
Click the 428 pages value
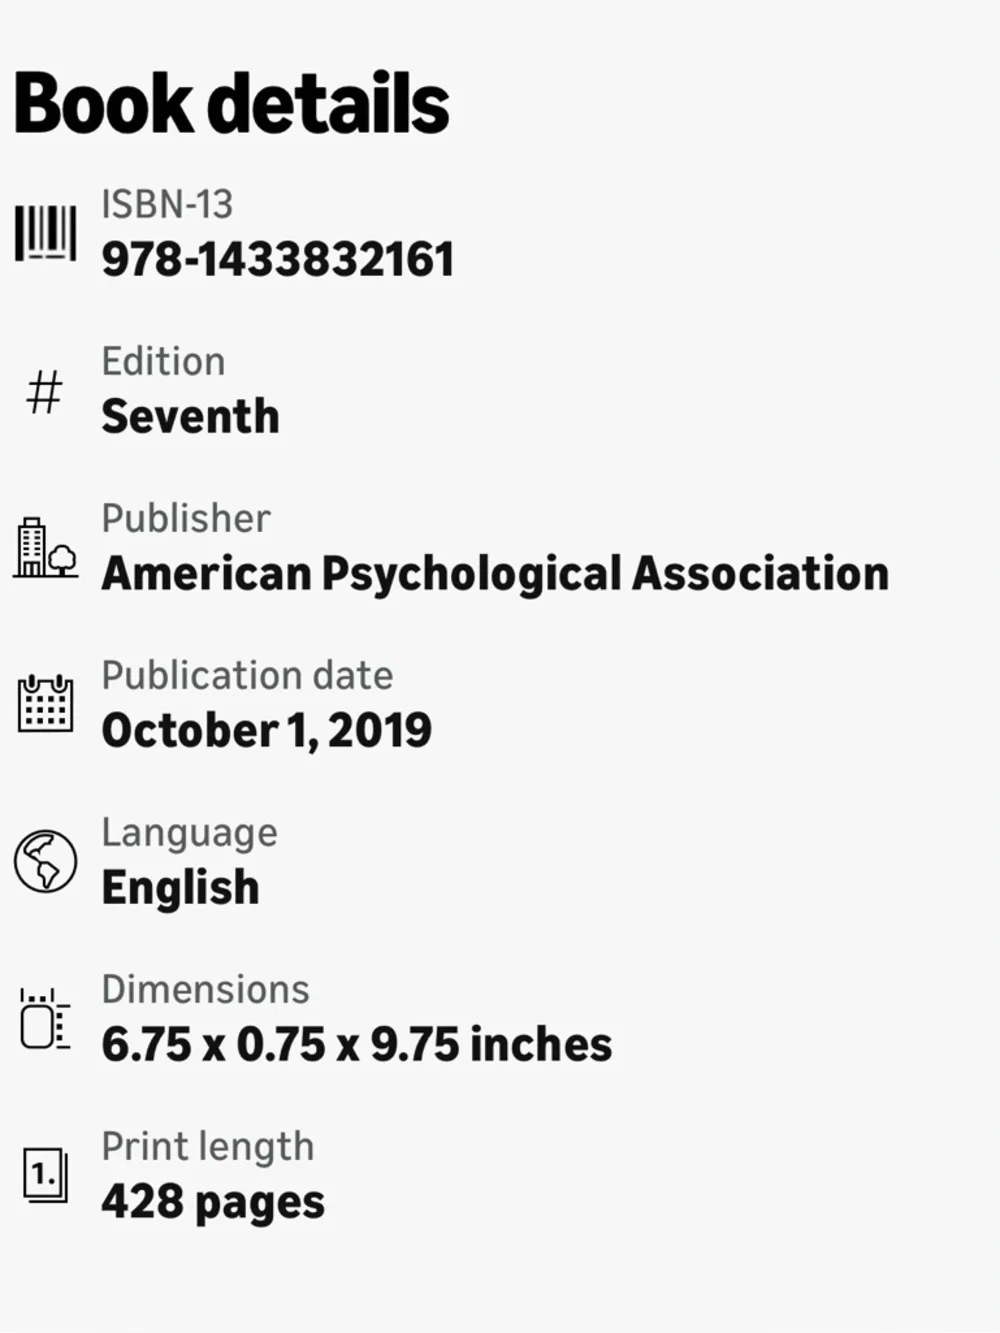(213, 1203)
